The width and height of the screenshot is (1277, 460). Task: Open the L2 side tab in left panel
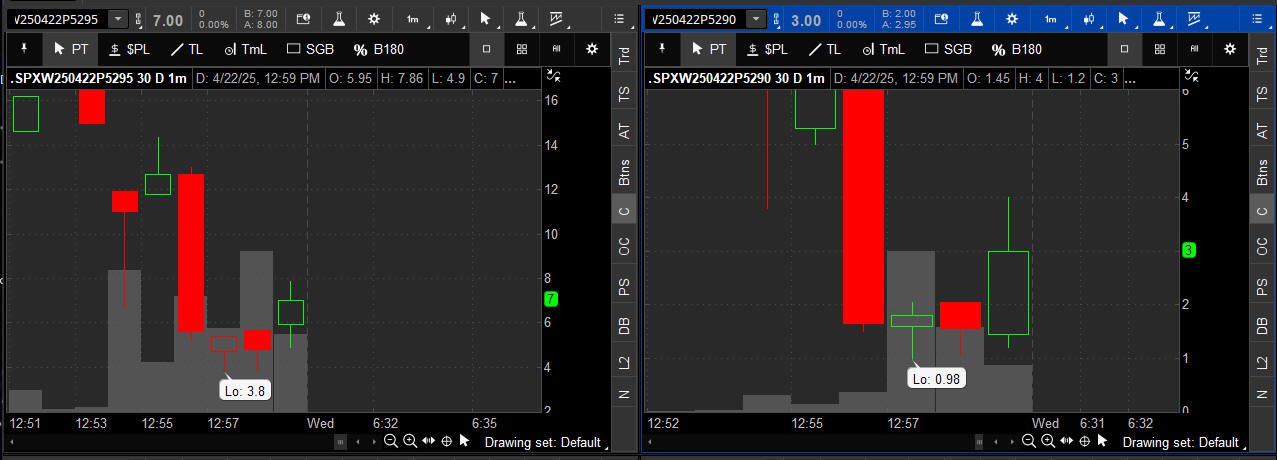pos(624,362)
